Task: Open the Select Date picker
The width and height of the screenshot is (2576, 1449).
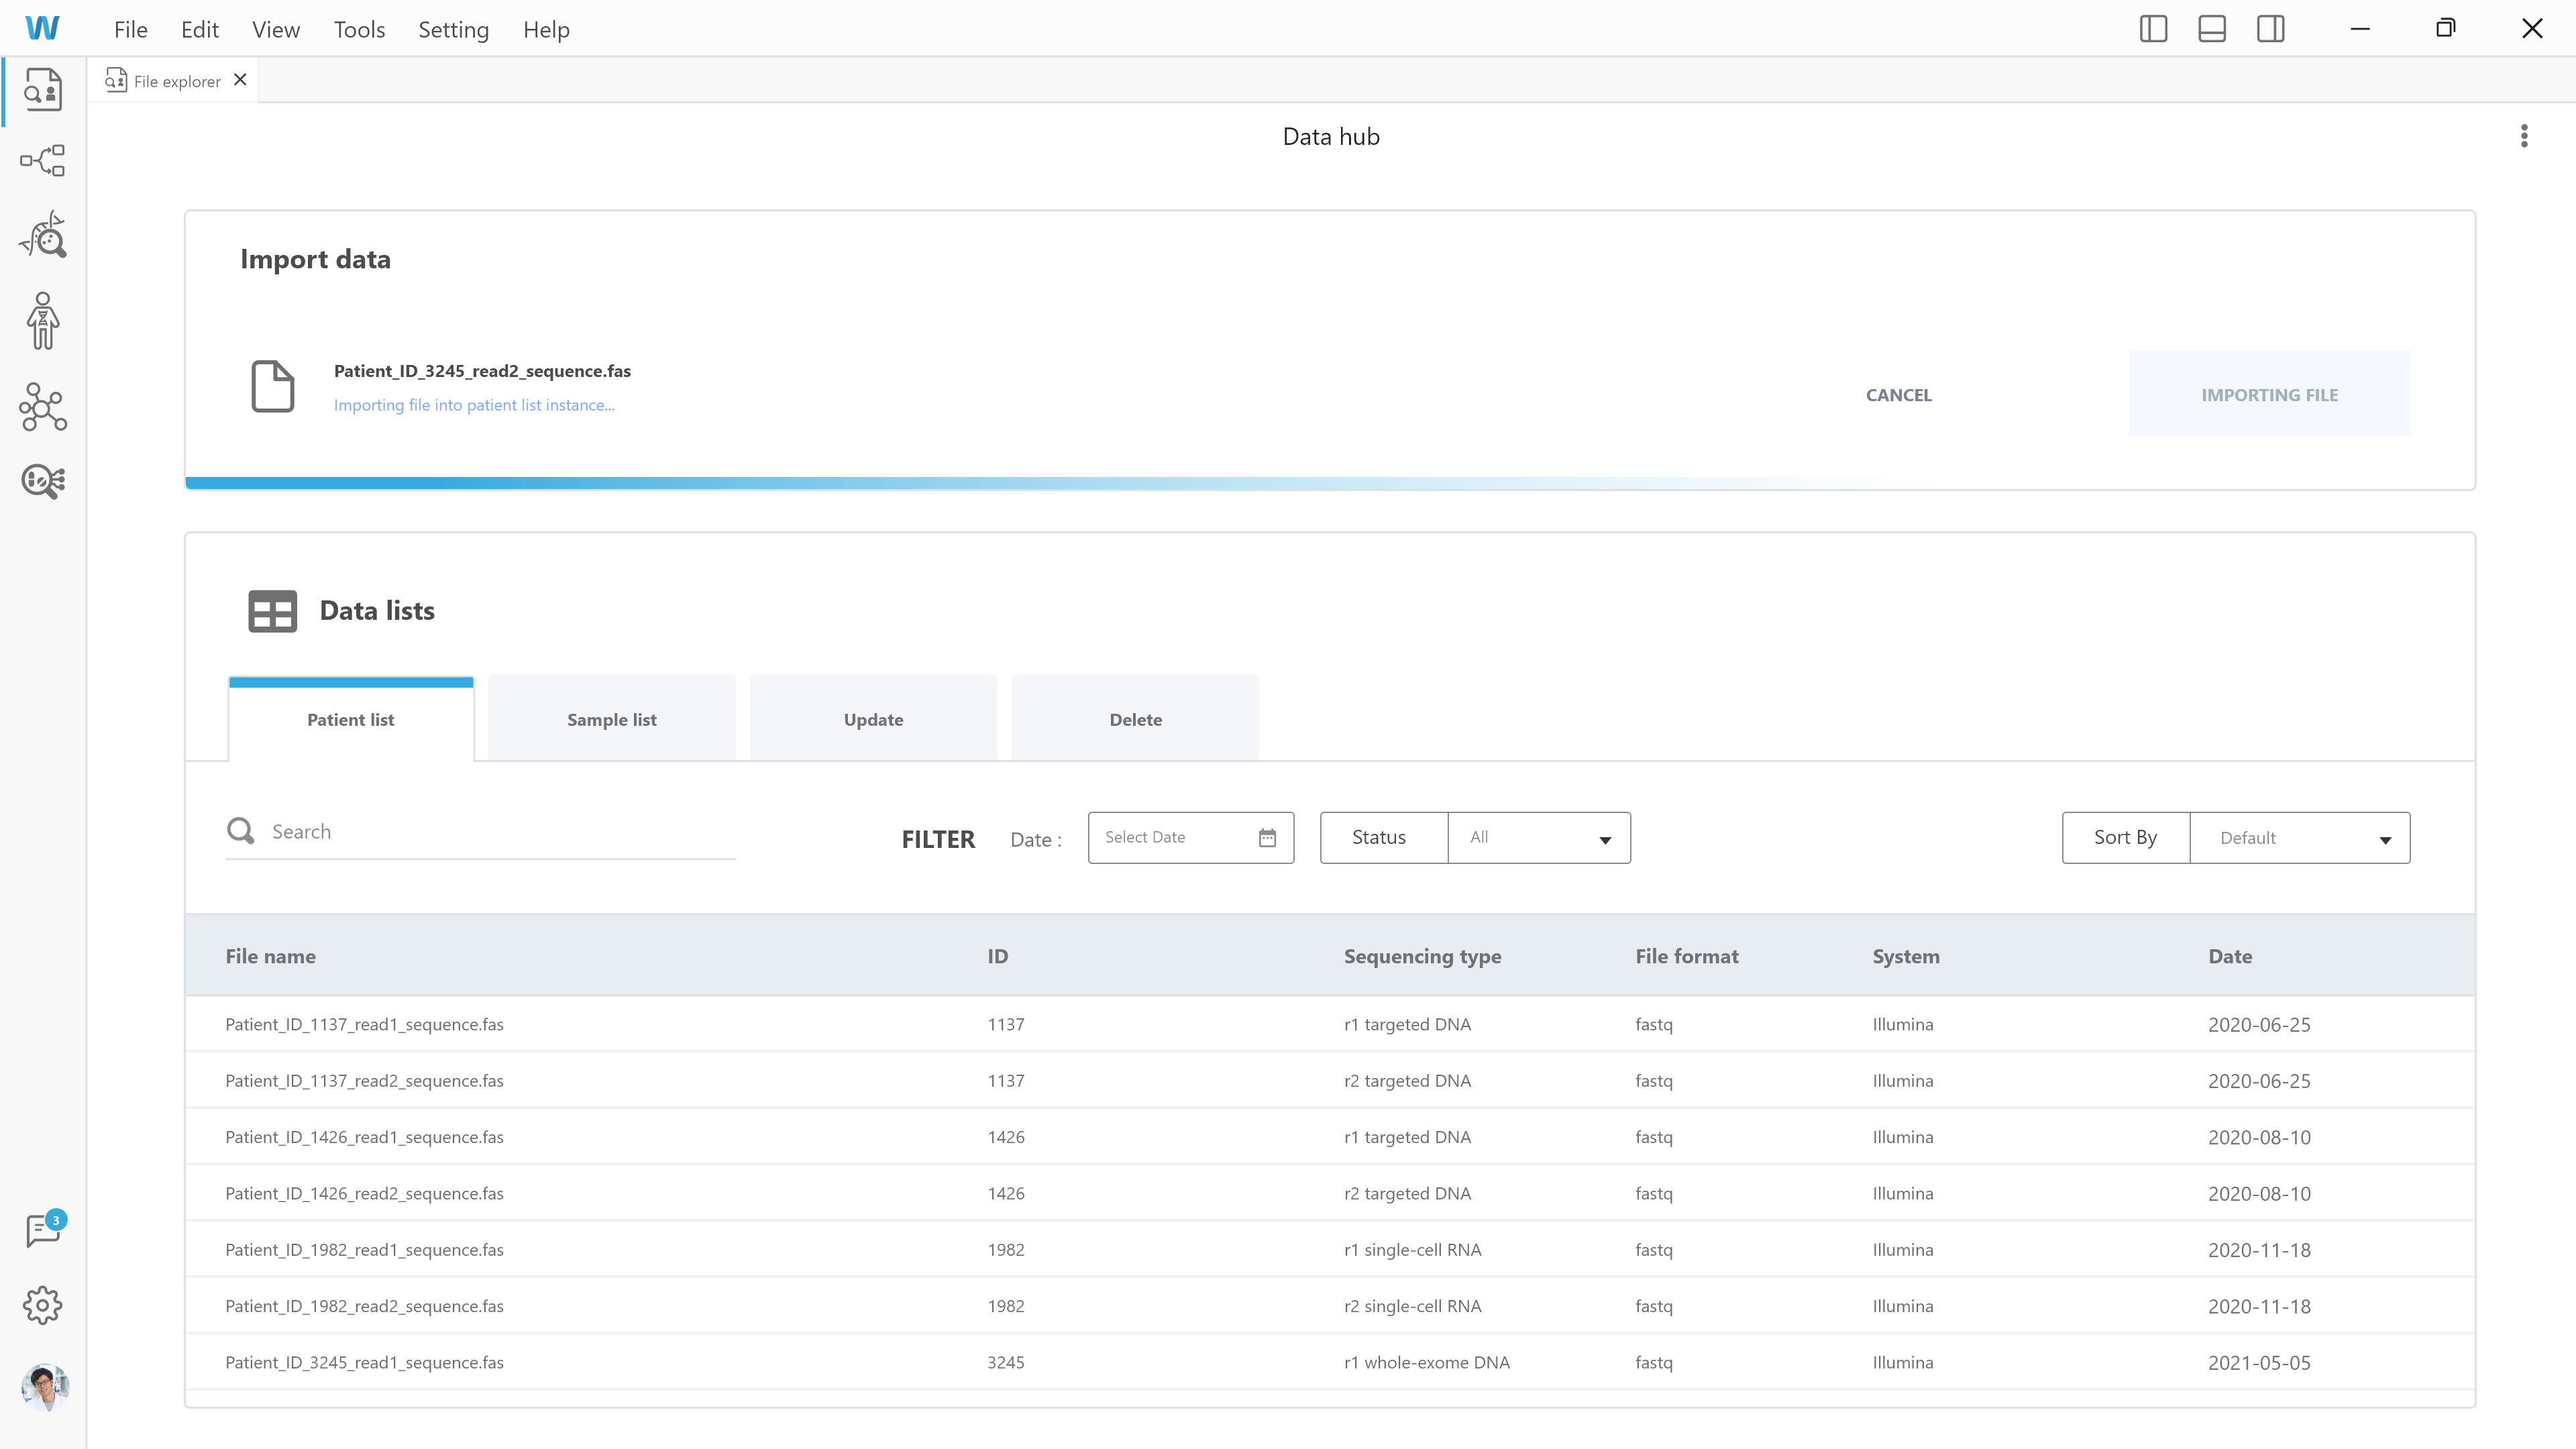Action: point(1190,838)
